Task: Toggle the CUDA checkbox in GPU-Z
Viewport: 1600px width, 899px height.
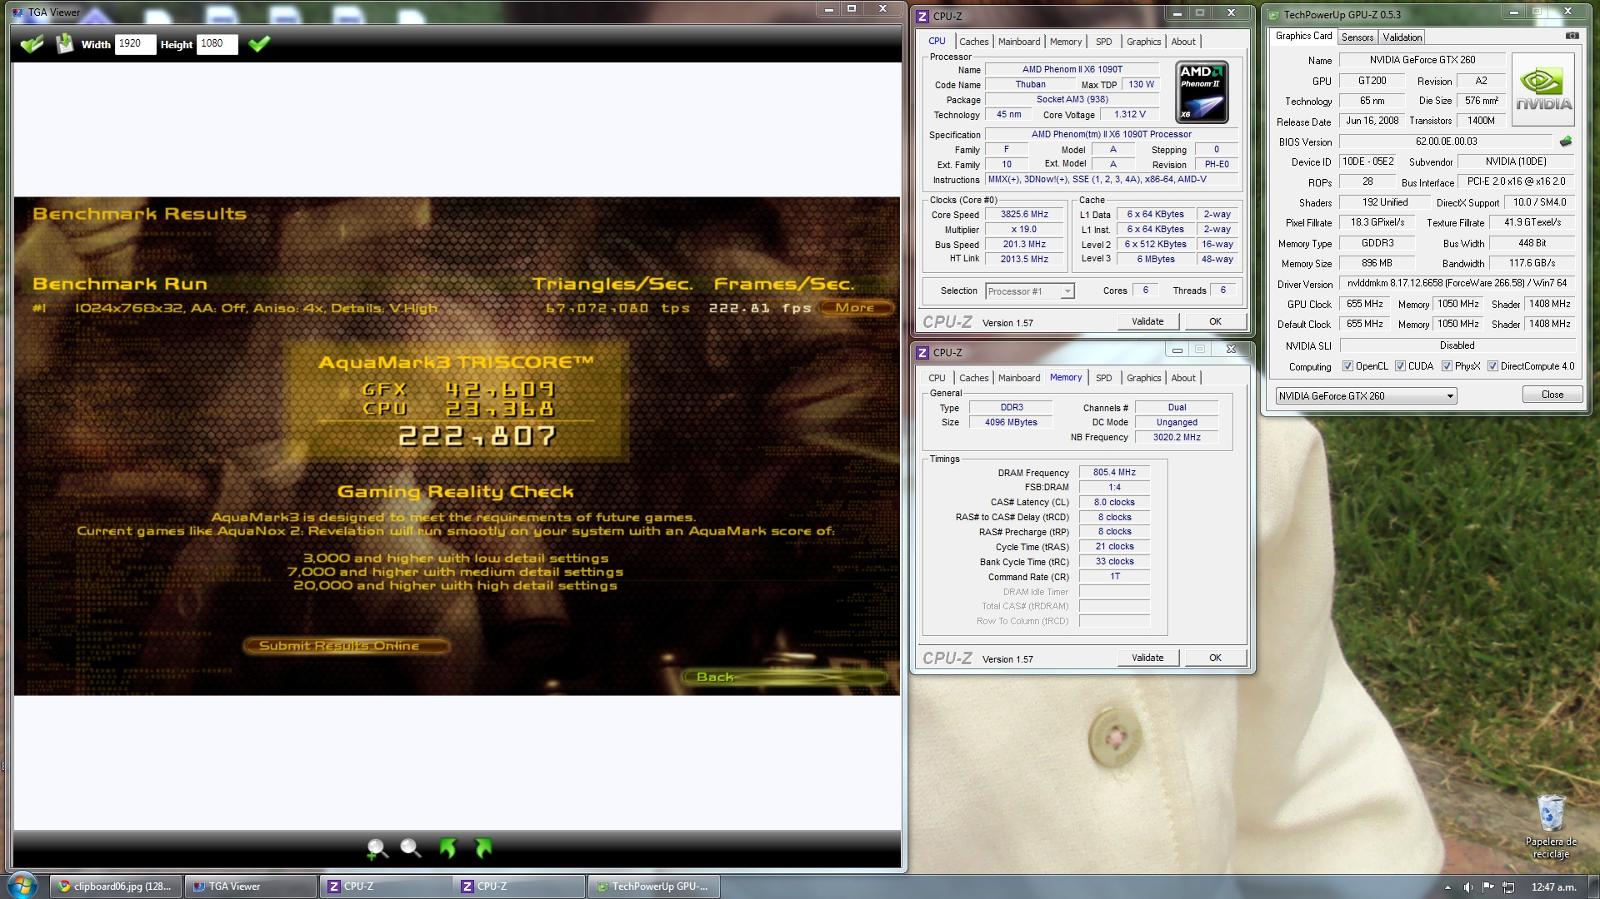Action: click(1400, 366)
